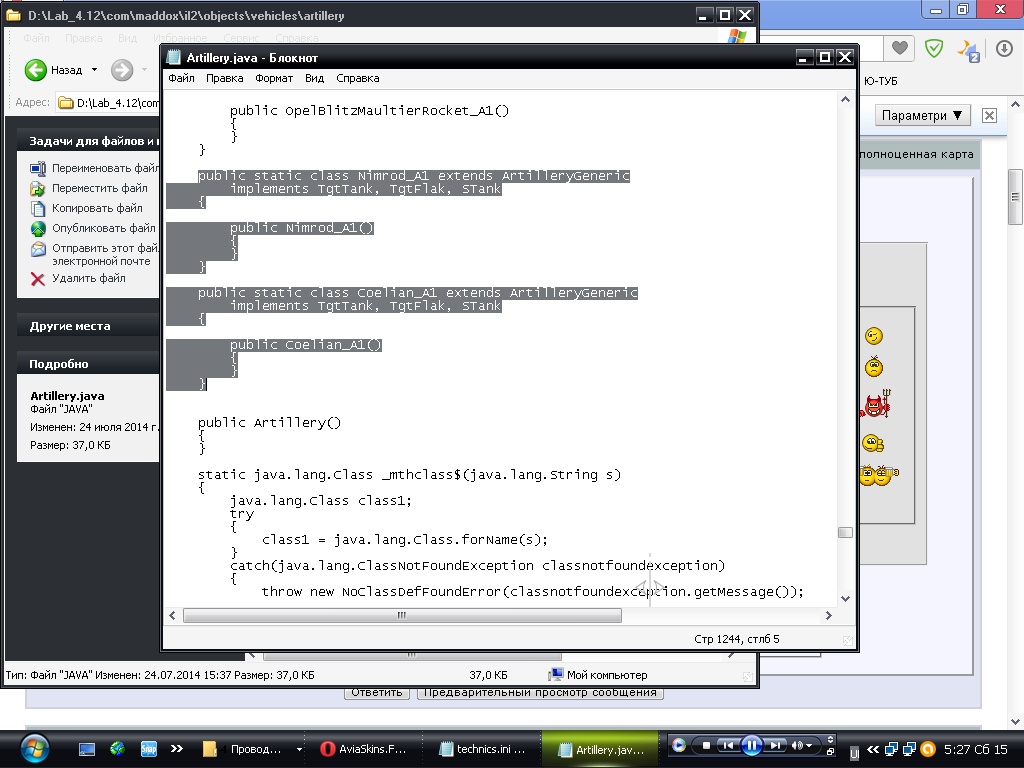This screenshot has height=768, width=1024.
Task: Click the sad frowning smiley emoticon
Action: tap(874, 367)
